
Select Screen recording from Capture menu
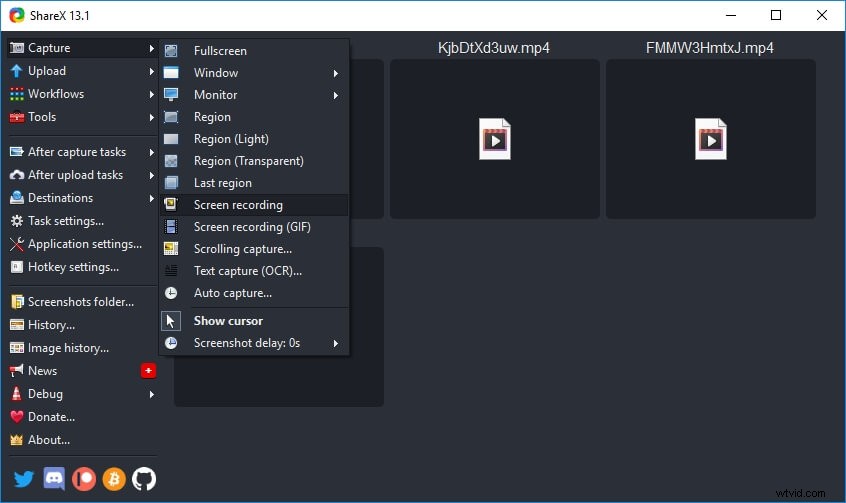pos(238,205)
